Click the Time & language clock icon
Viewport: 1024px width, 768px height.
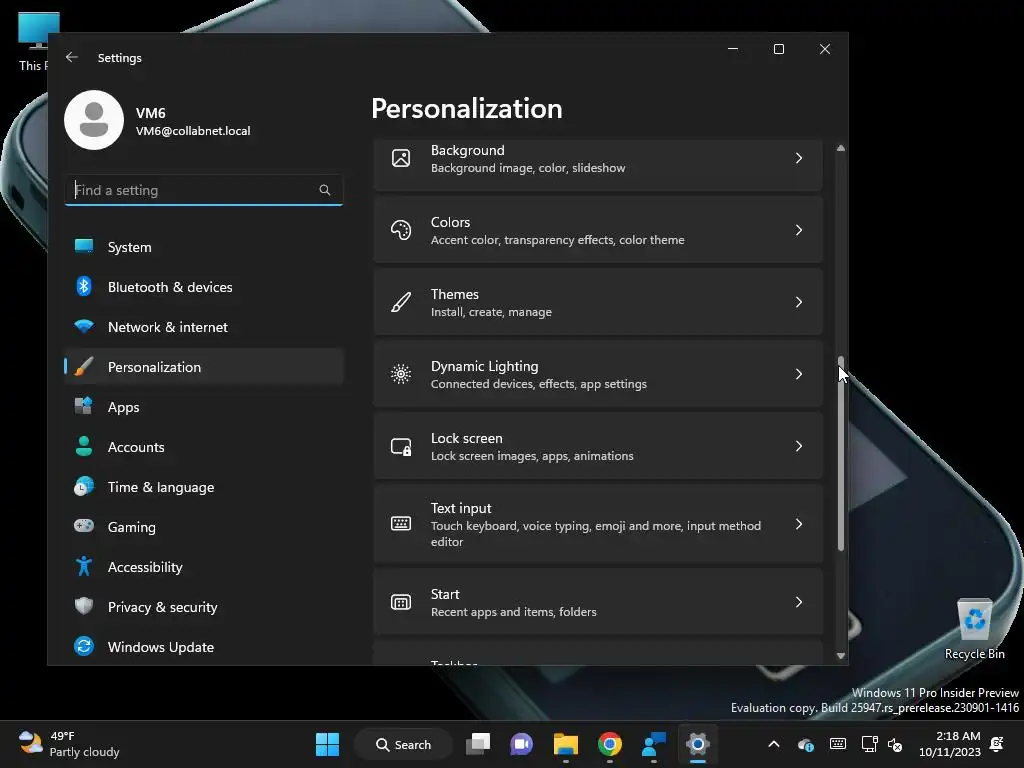(84, 487)
